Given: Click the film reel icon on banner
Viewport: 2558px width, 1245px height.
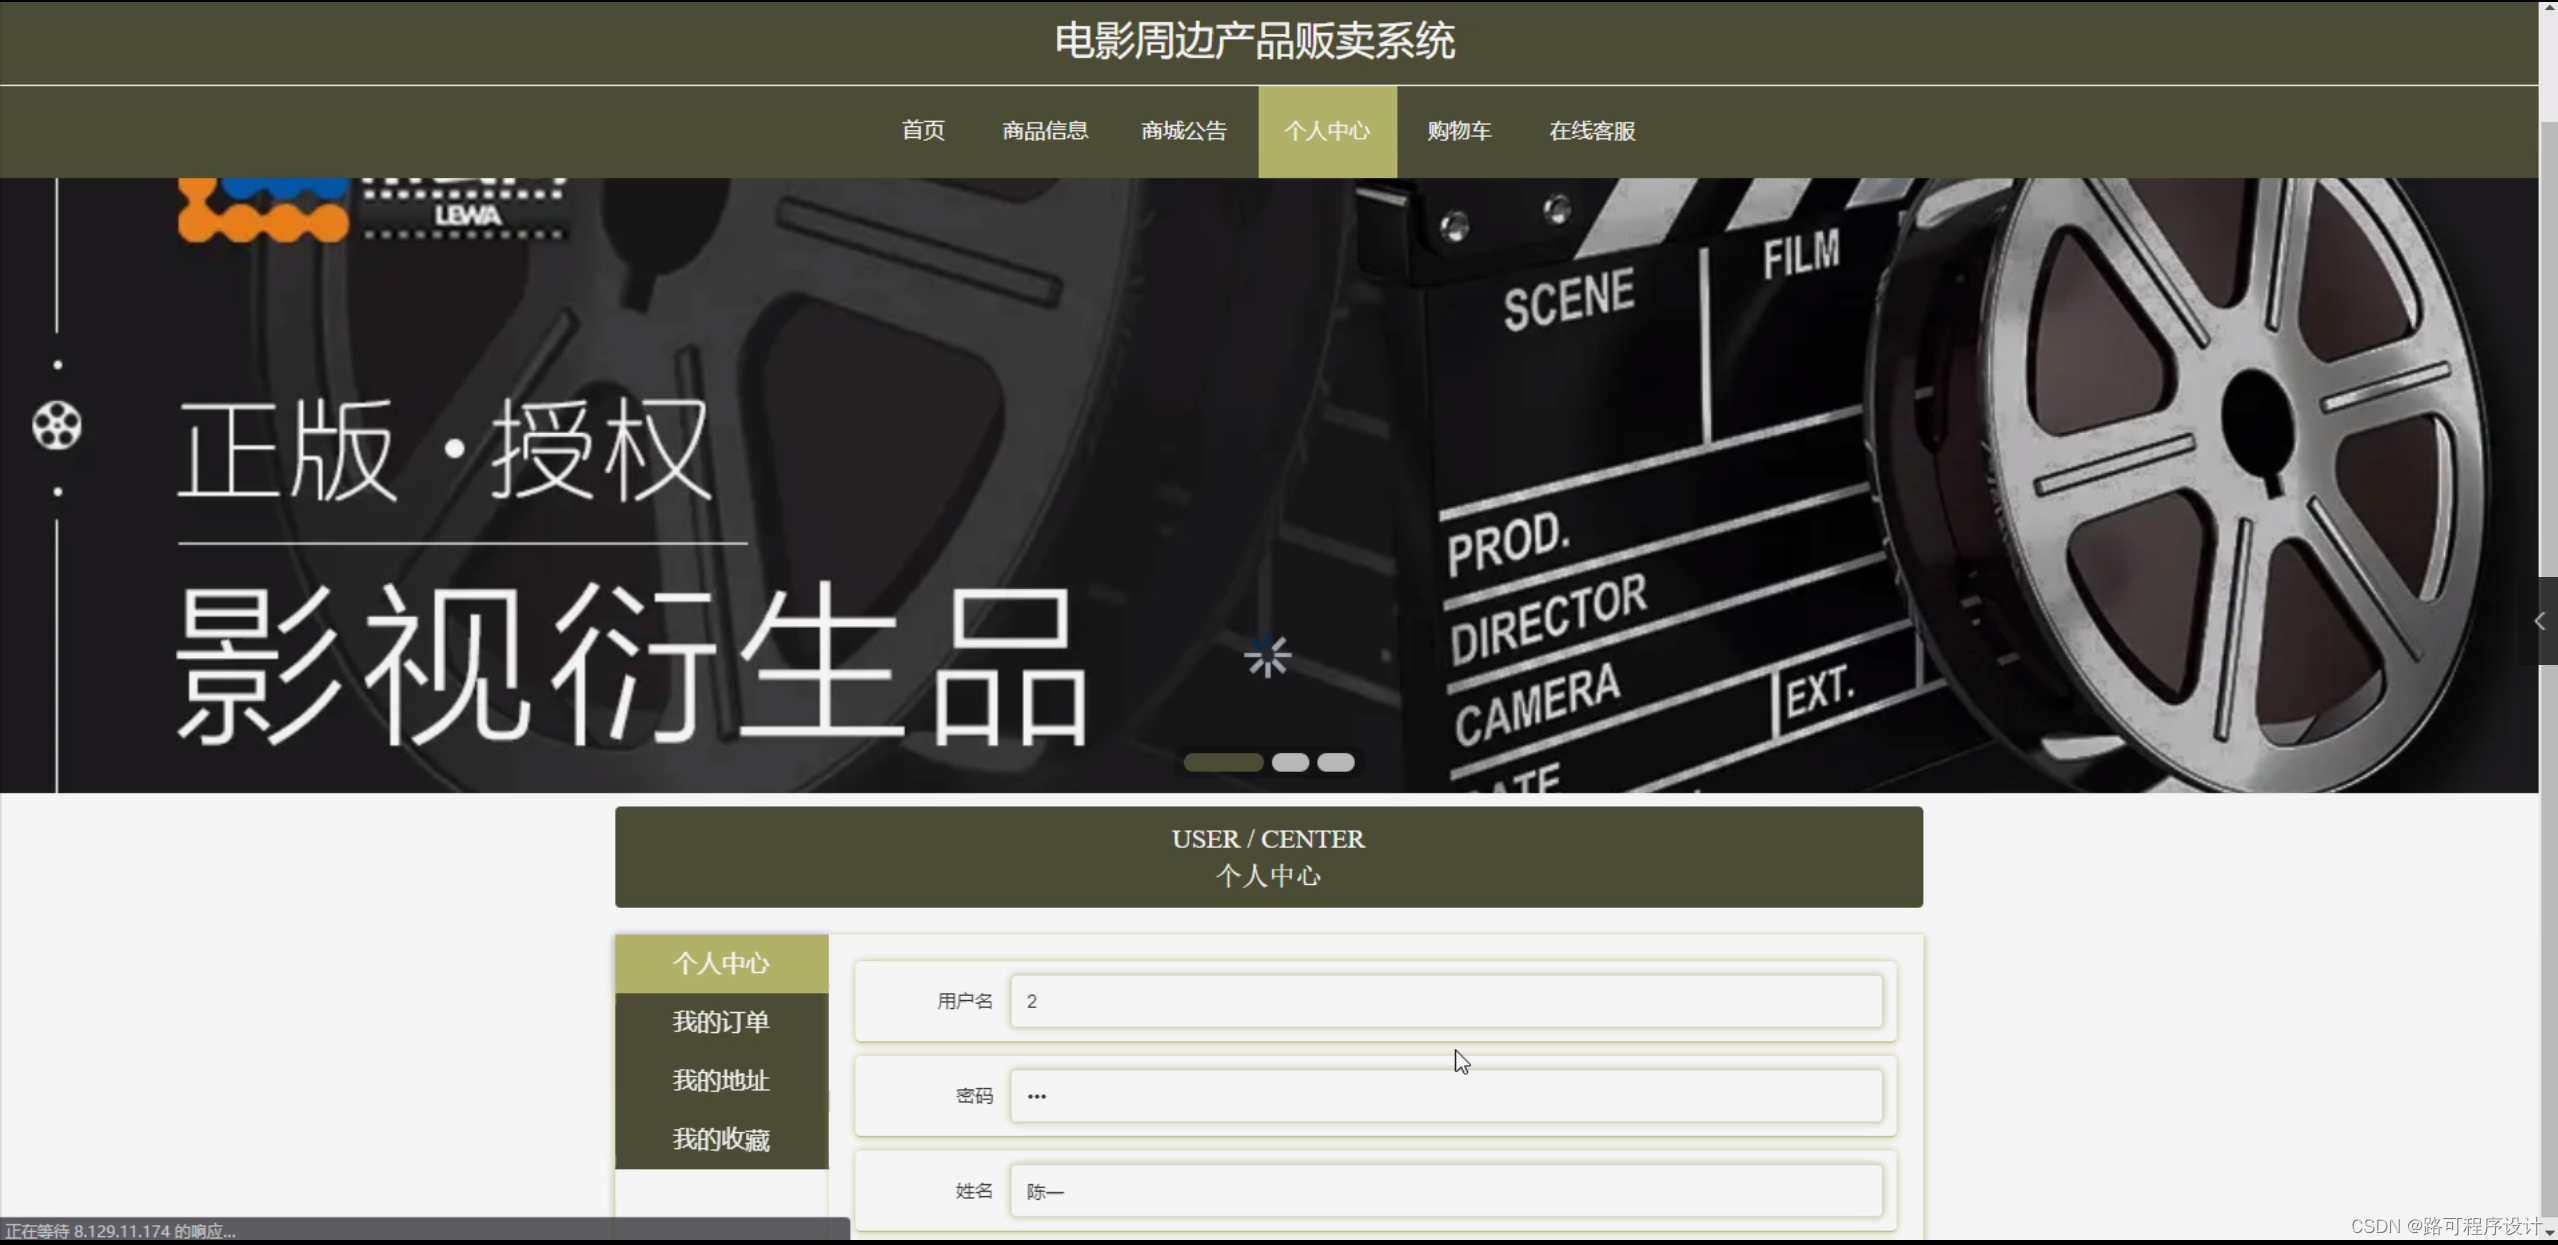Looking at the screenshot, I should (57, 427).
